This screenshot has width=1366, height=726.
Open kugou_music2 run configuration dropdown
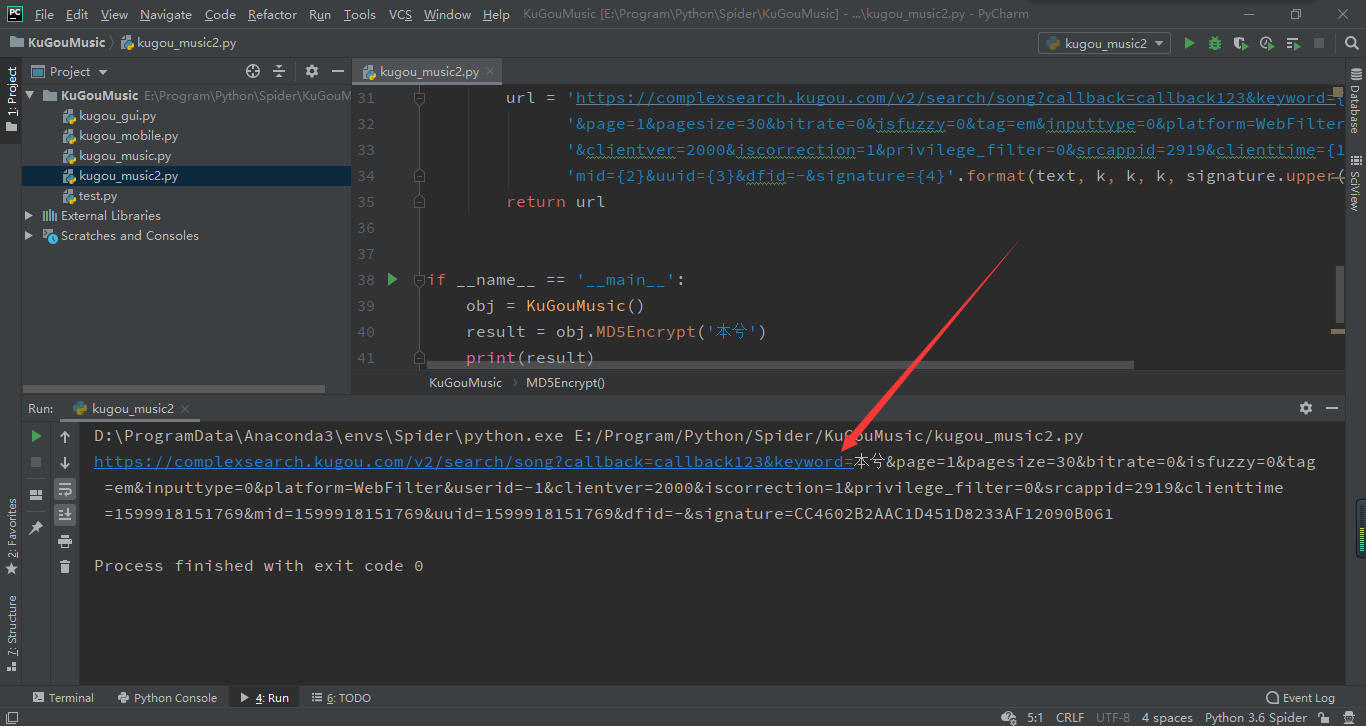[x=1104, y=43]
